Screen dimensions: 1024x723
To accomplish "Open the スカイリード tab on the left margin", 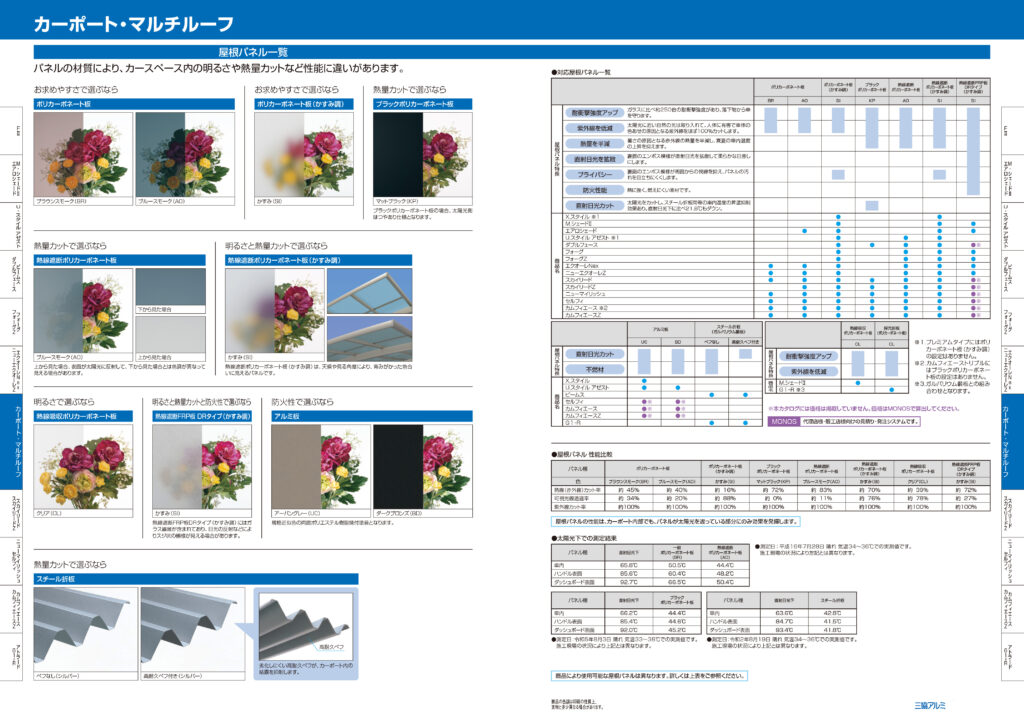I will pyautogui.click(x=11, y=513).
